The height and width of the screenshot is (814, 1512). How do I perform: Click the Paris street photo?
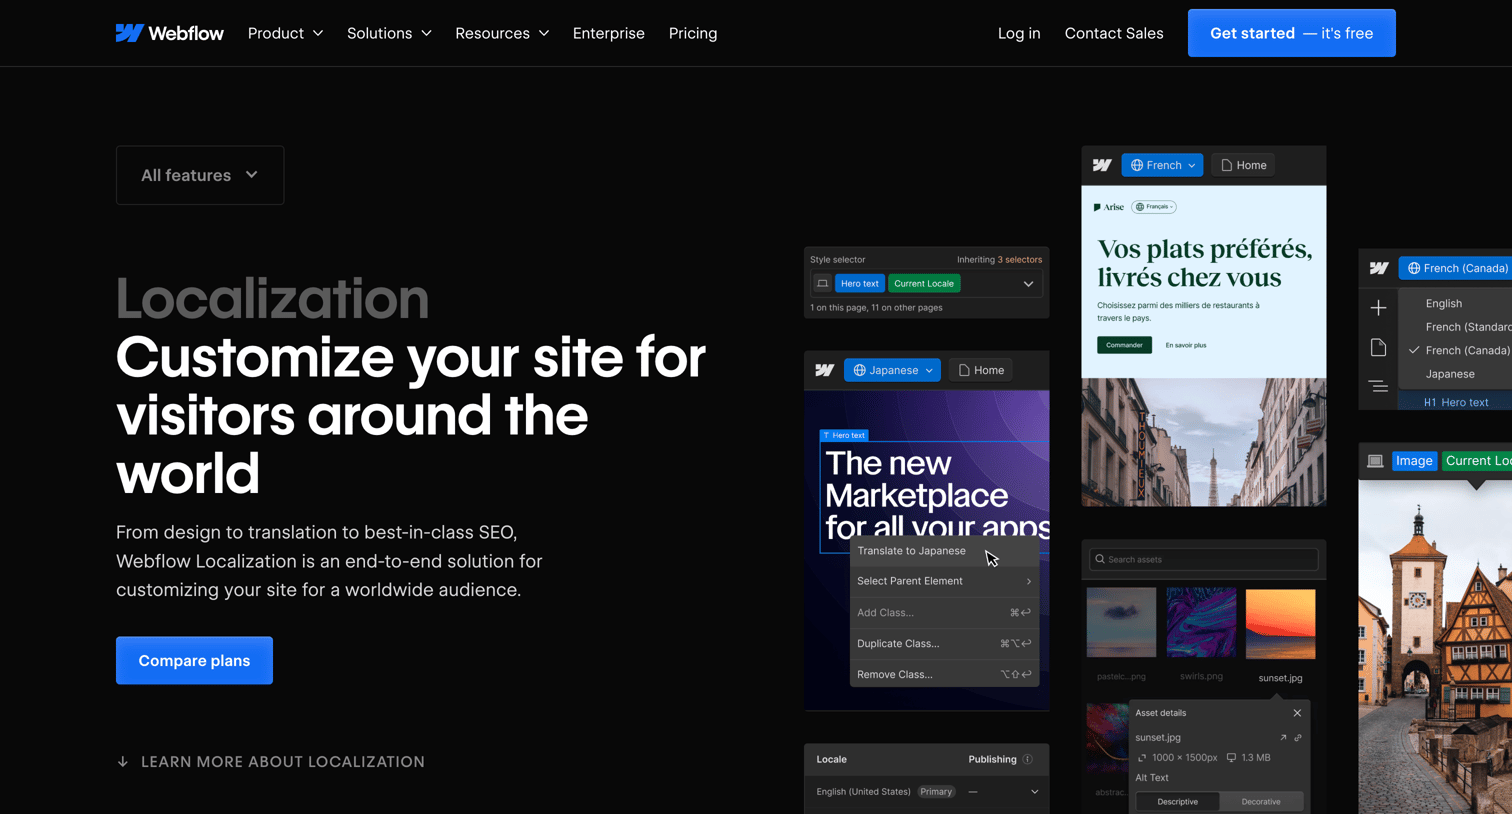click(1204, 442)
